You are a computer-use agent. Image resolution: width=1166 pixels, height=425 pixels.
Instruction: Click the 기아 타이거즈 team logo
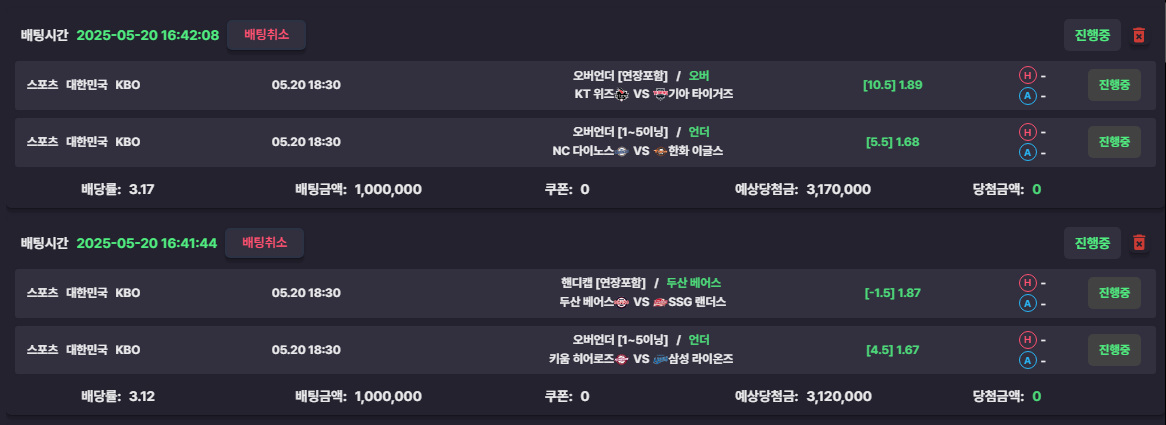tap(661, 94)
